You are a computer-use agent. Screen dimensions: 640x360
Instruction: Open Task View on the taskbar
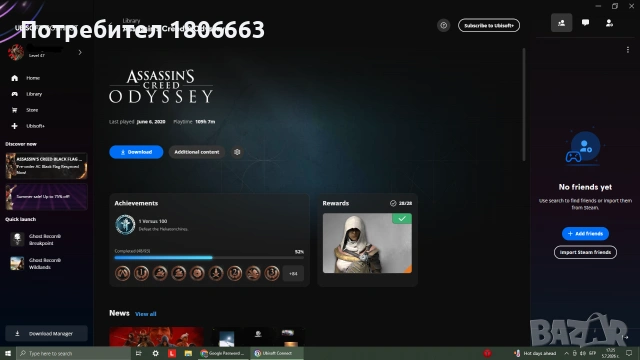(138, 353)
